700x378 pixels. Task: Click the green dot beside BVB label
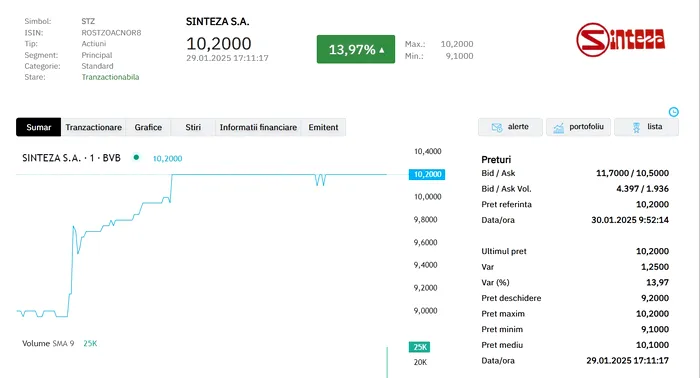pos(136,157)
